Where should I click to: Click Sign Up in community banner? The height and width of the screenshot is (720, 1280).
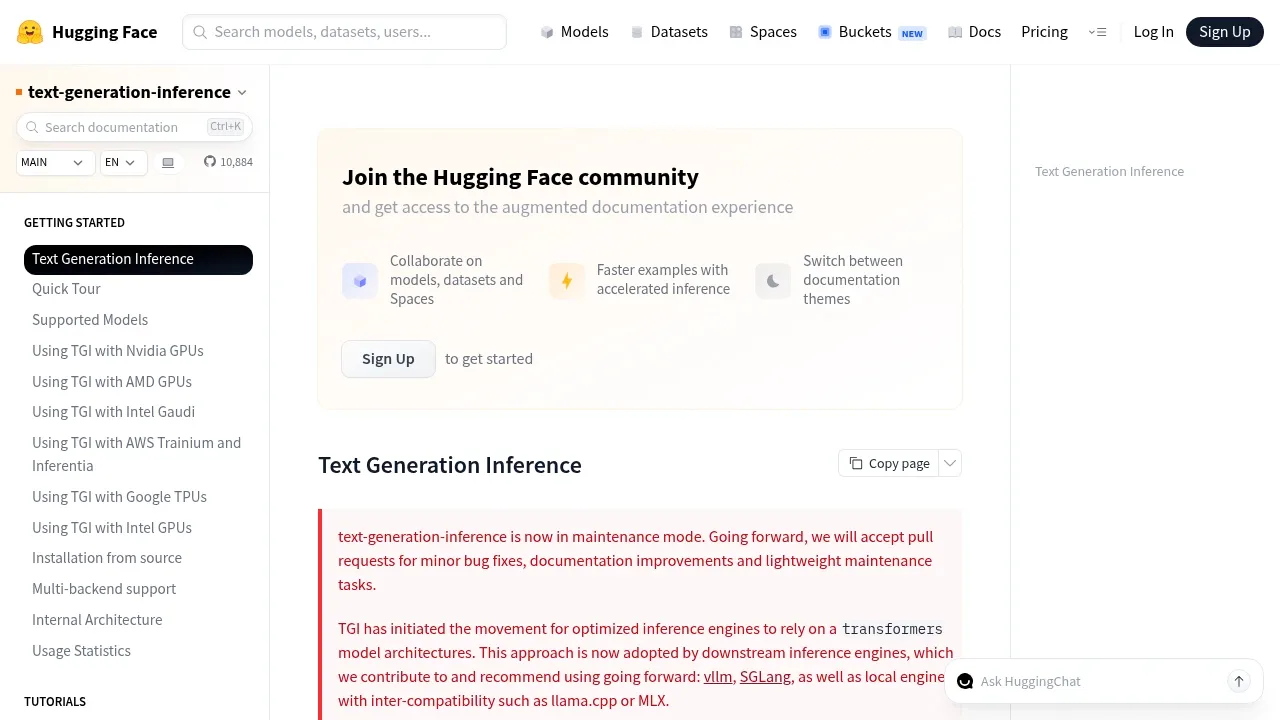coord(388,359)
